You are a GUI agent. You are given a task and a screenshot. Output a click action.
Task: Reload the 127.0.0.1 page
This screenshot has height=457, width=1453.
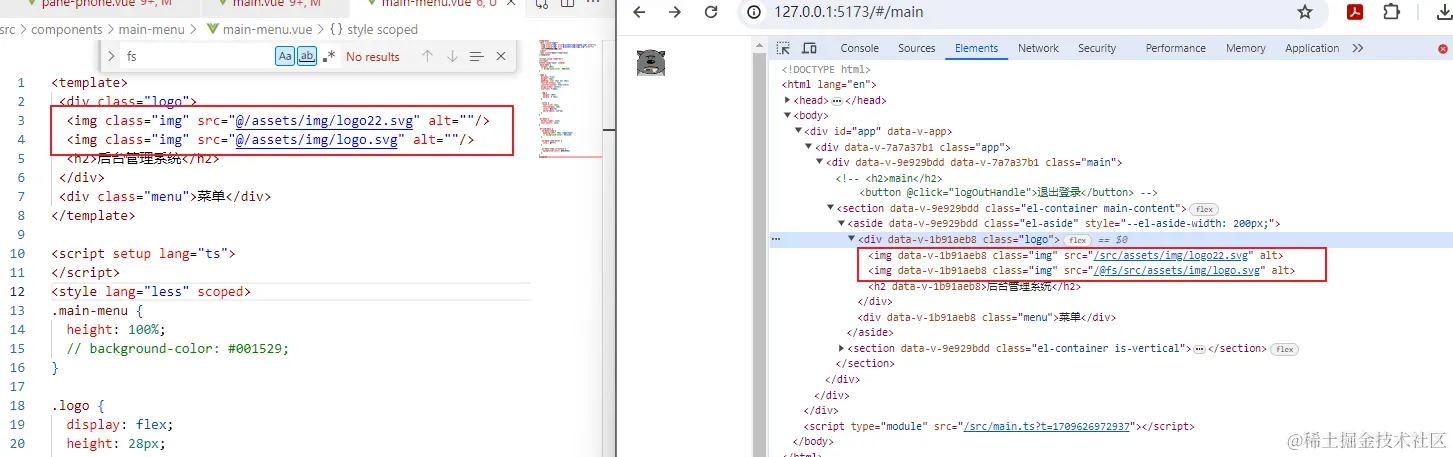pyautogui.click(x=711, y=12)
